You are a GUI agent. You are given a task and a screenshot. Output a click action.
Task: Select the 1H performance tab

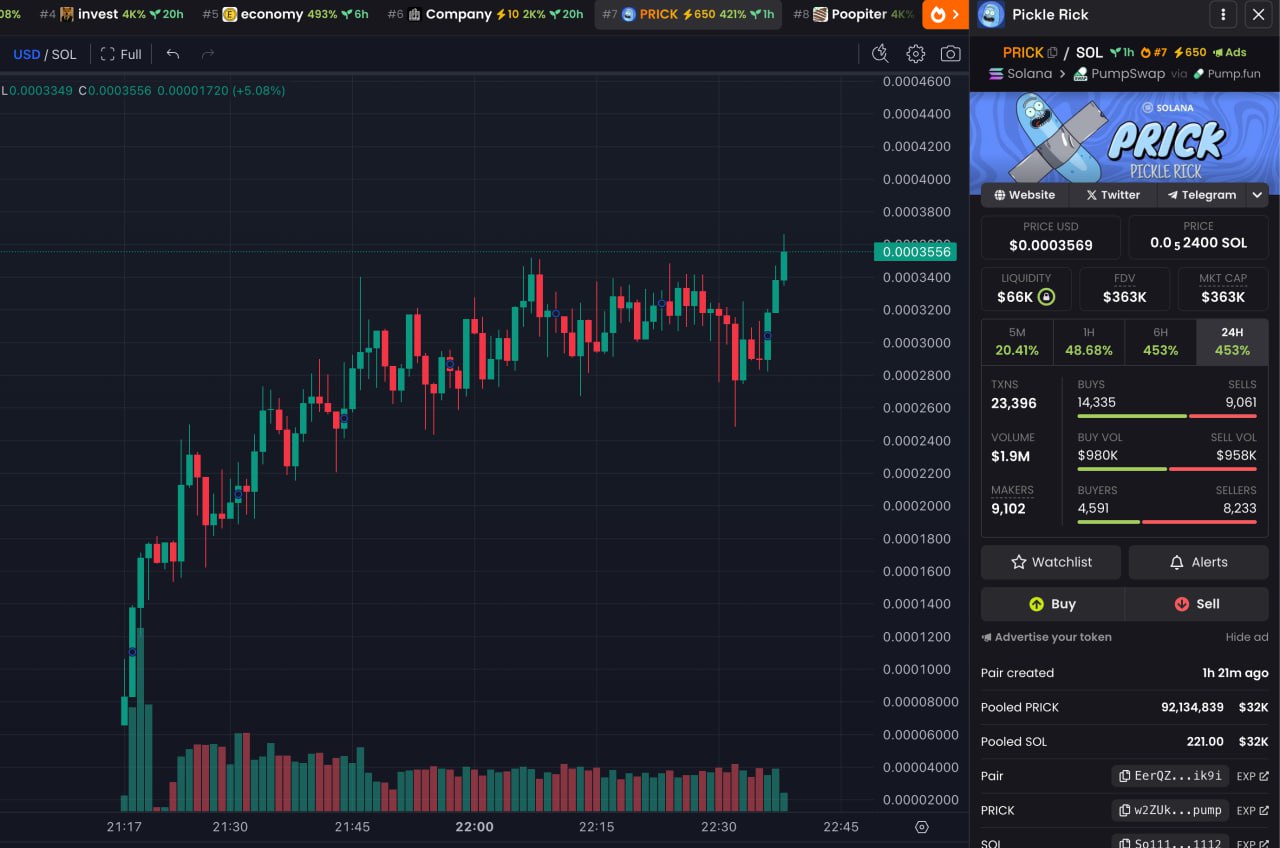click(x=1089, y=342)
